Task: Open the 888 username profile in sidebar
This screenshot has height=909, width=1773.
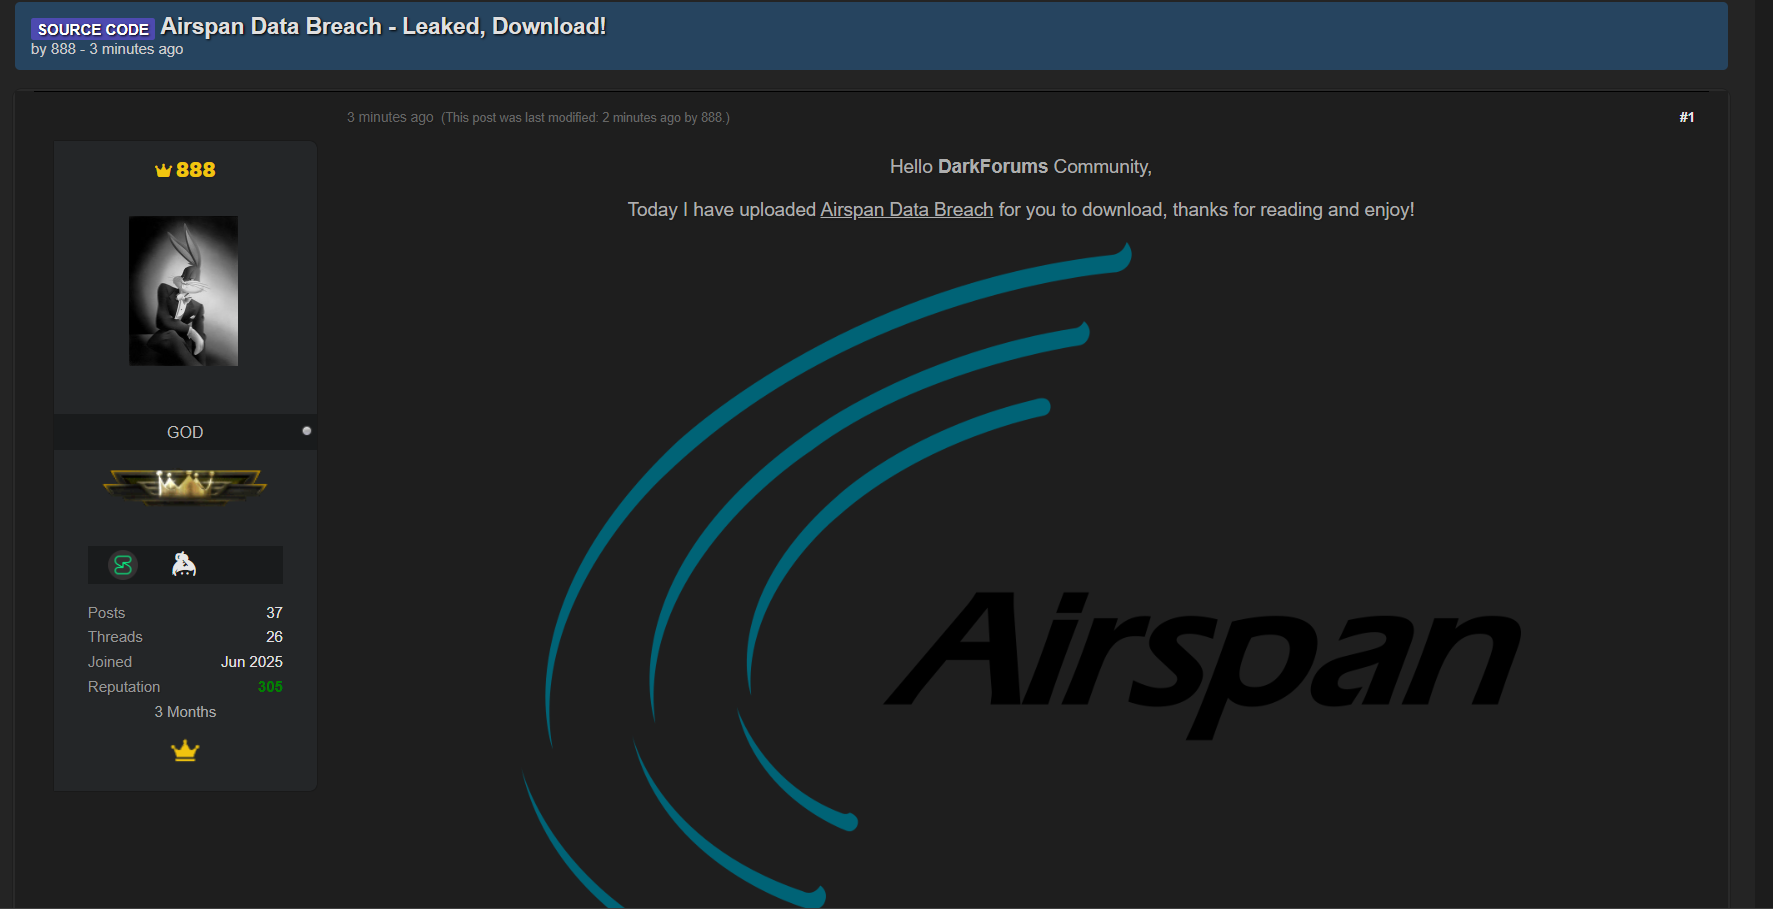Action: [196, 170]
